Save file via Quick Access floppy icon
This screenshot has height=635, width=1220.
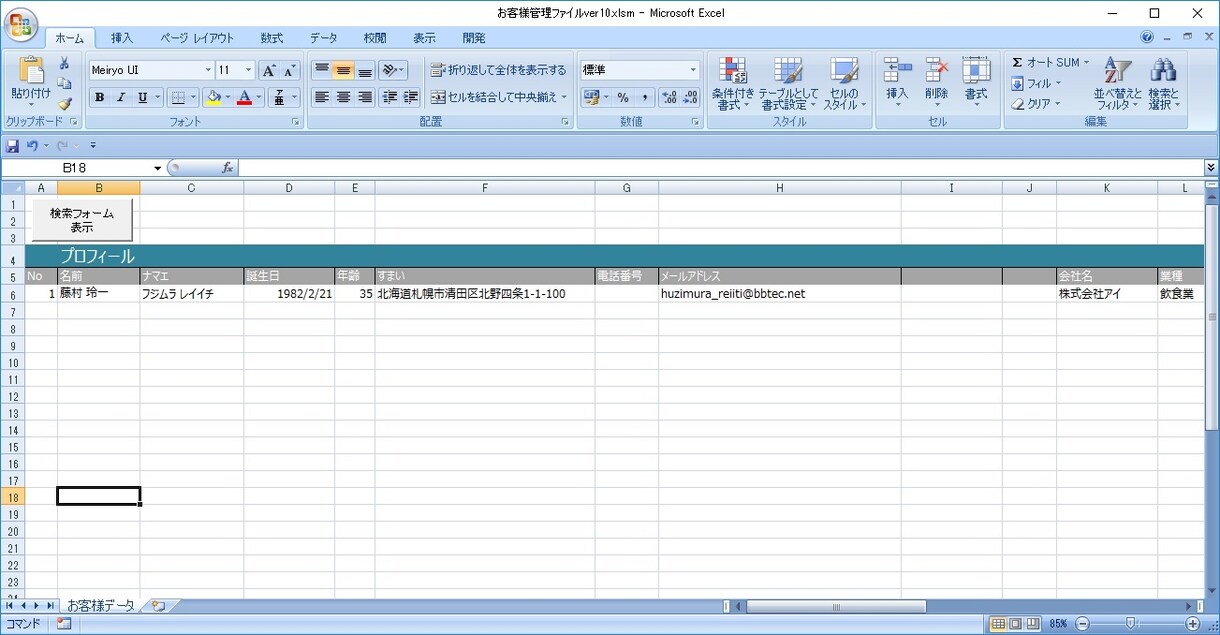[12, 146]
